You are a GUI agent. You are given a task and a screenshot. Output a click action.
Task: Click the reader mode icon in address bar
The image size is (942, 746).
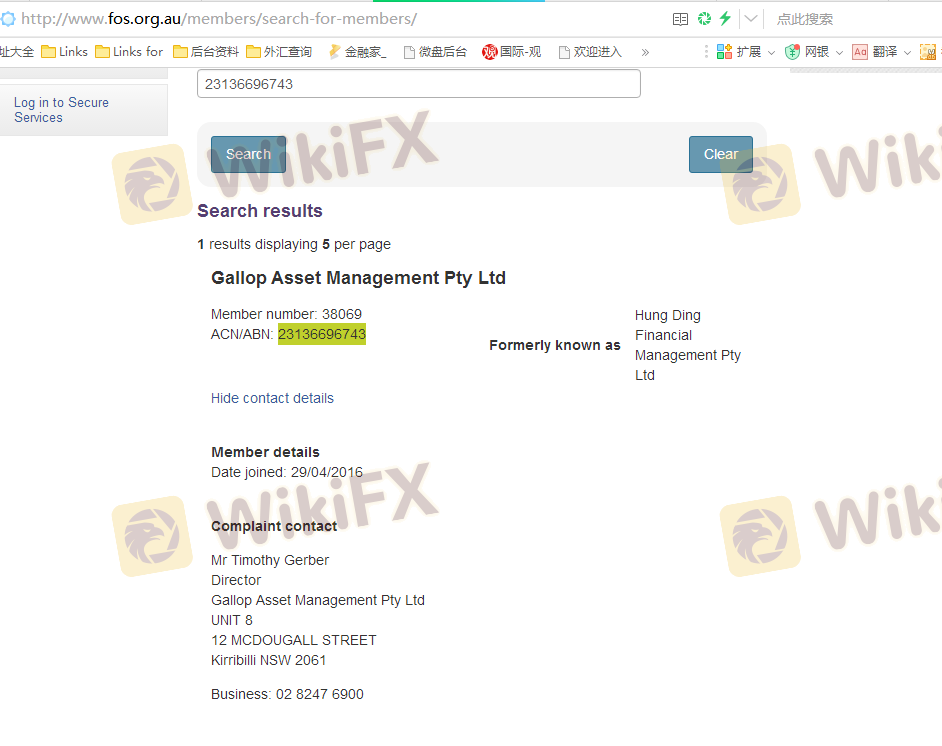pos(680,19)
